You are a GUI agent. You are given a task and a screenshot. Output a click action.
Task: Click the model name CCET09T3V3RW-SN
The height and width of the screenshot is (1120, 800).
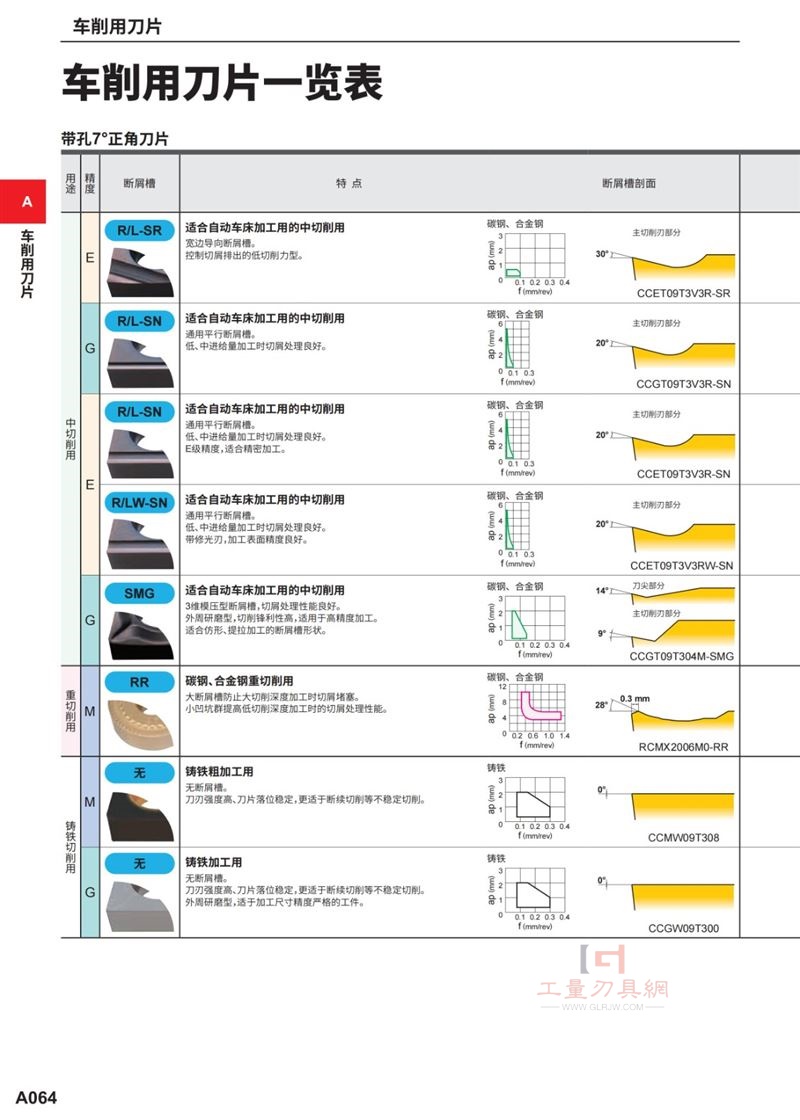tap(681, 565)
